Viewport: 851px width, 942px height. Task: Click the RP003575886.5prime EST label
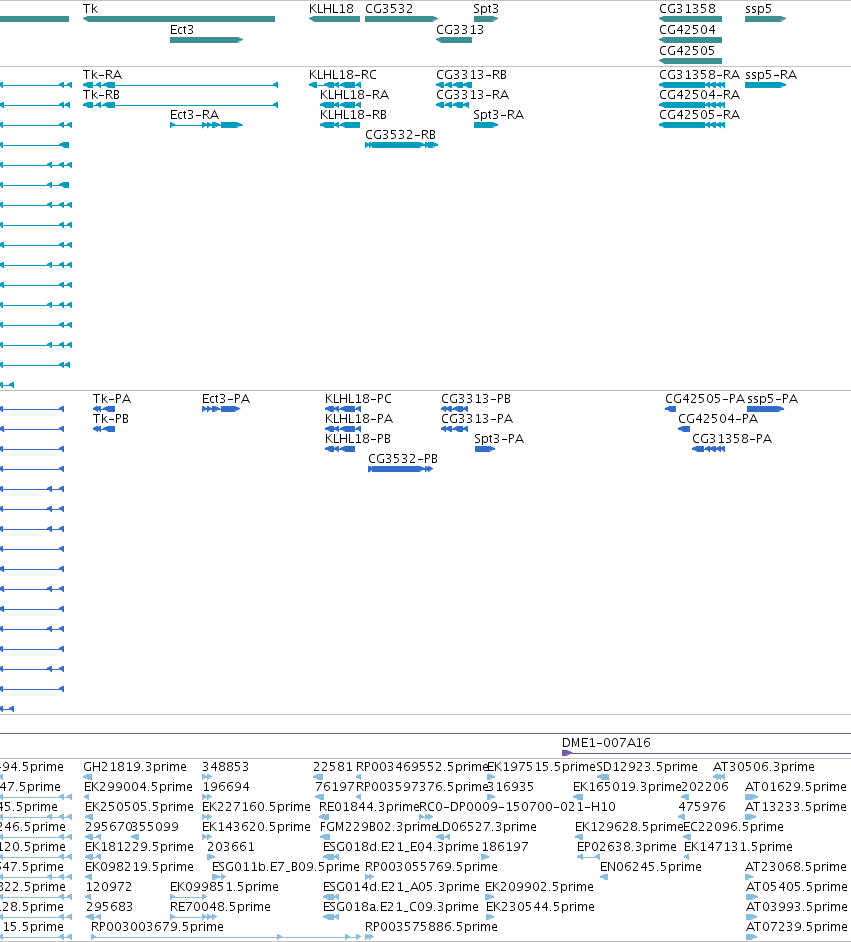click(x=431, y=927)
